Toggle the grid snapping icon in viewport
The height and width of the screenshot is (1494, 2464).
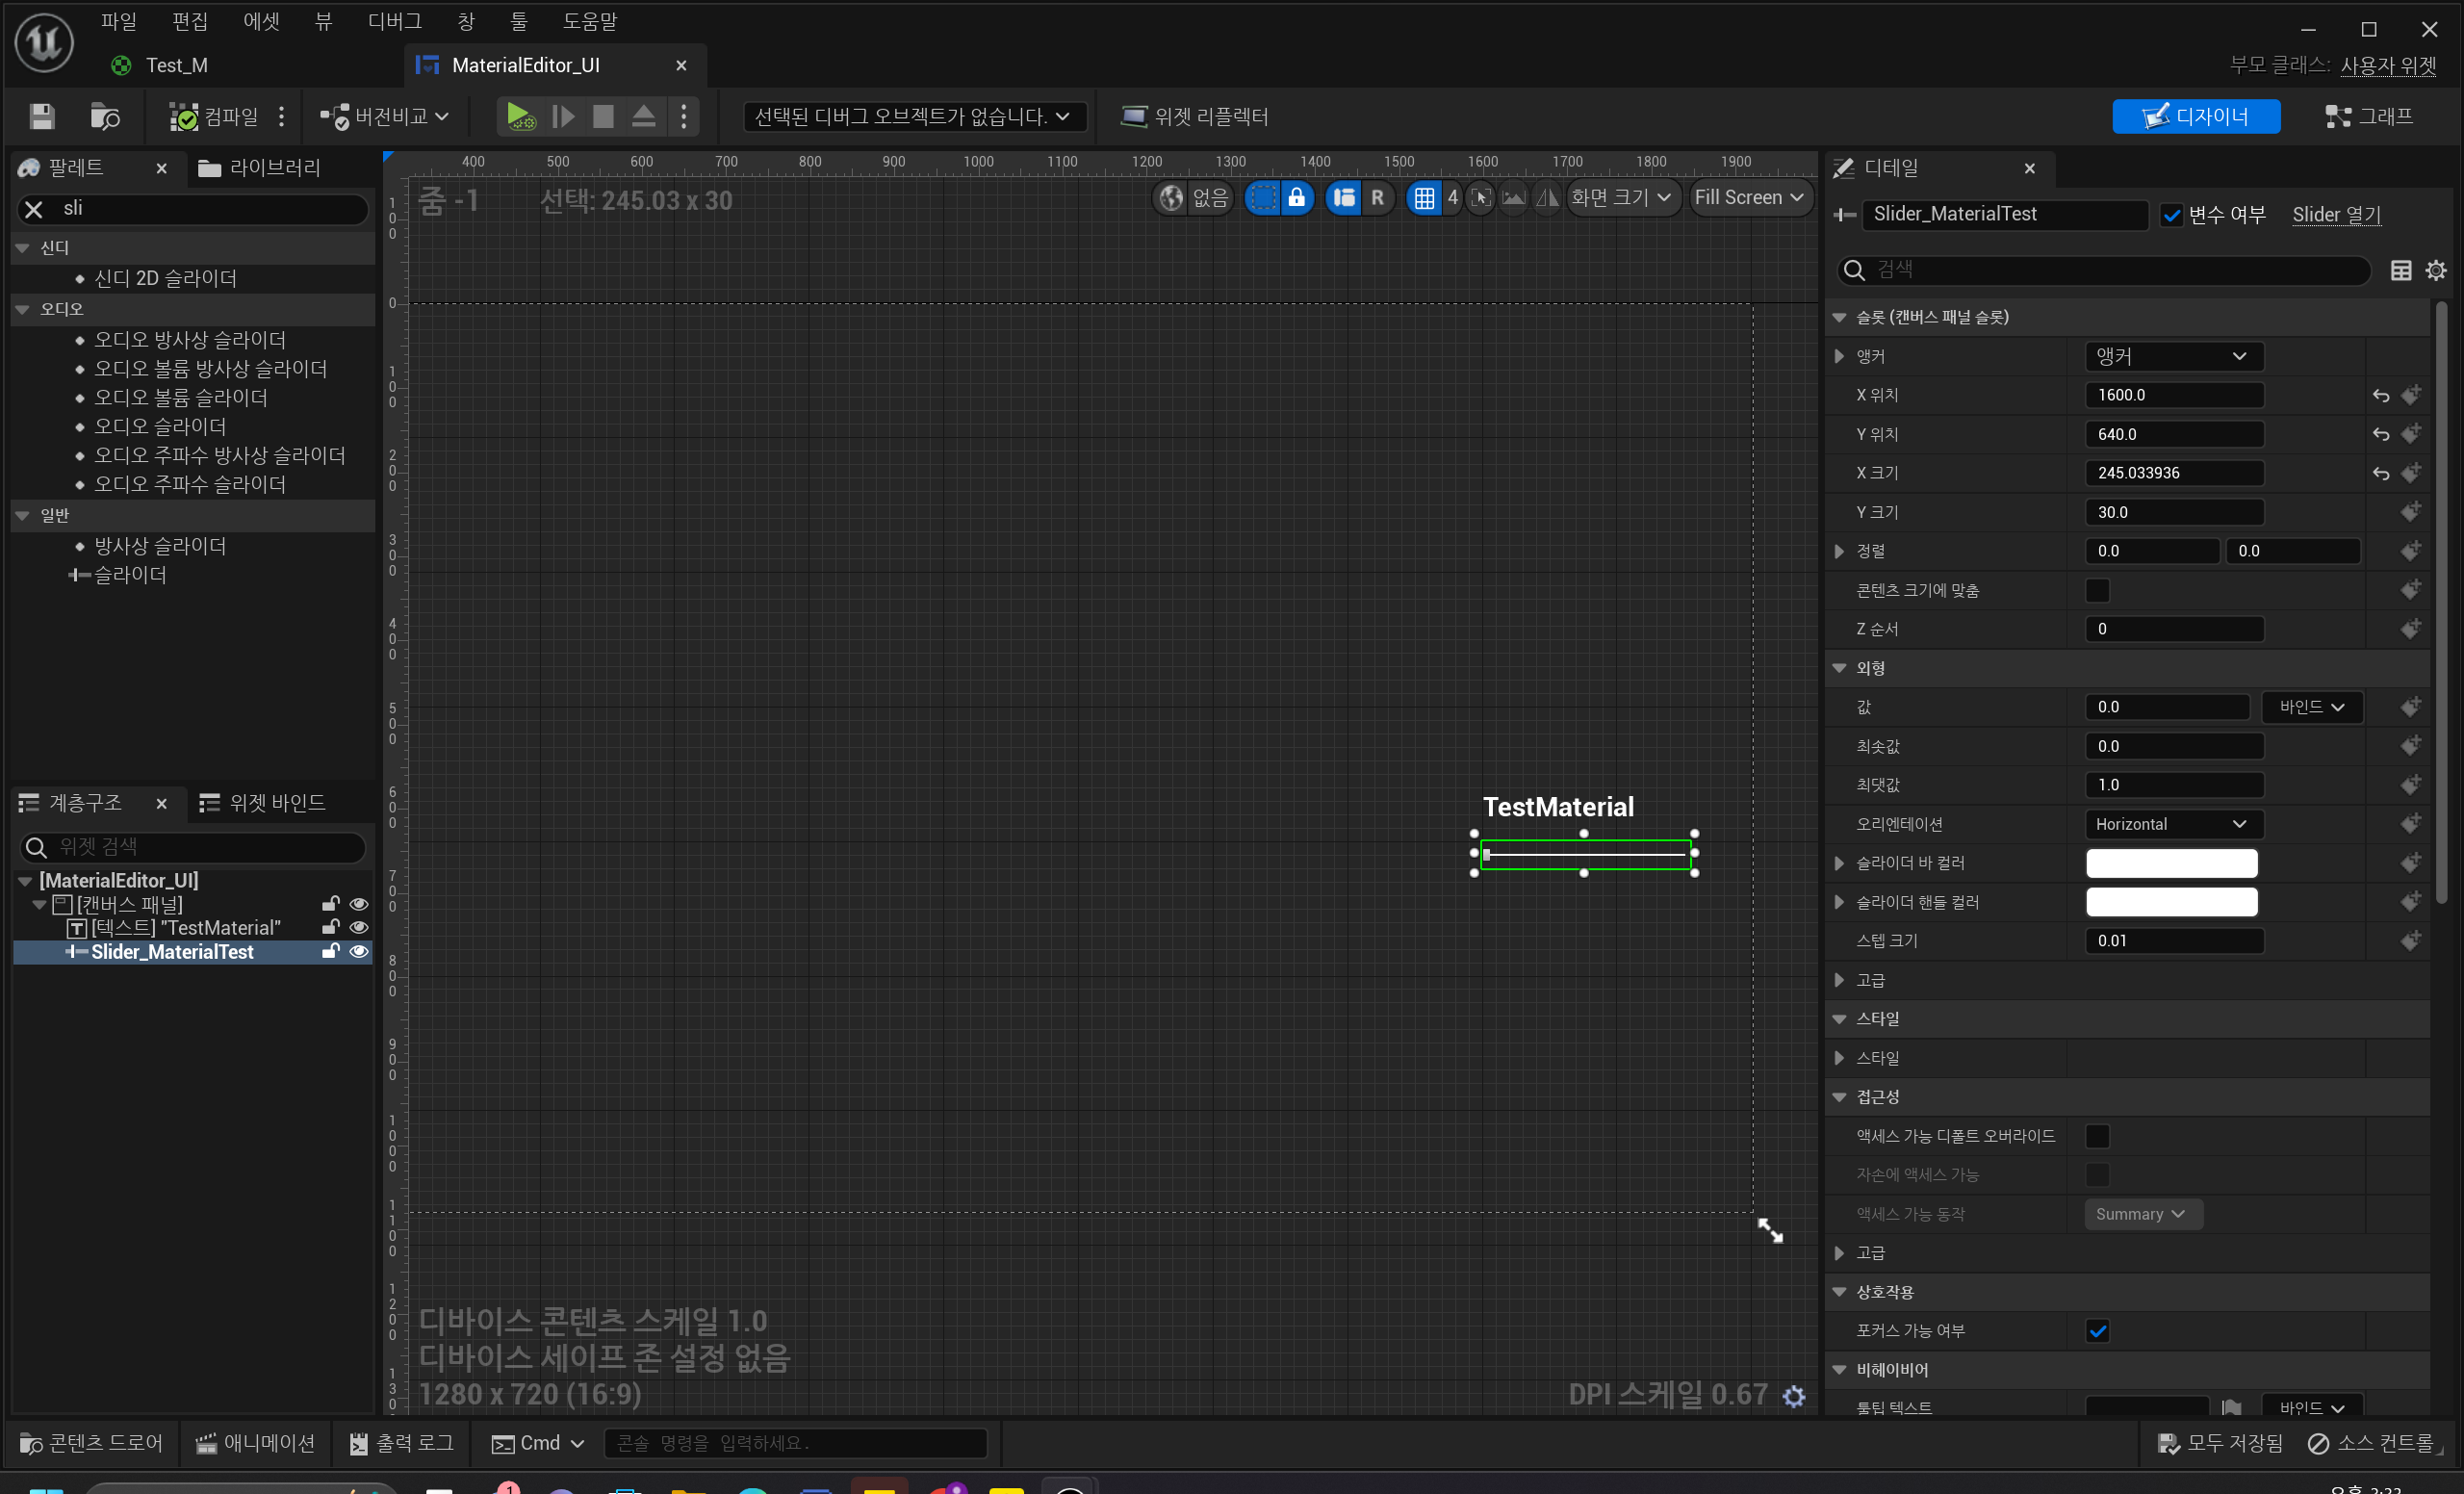[x=1423, y=198]
